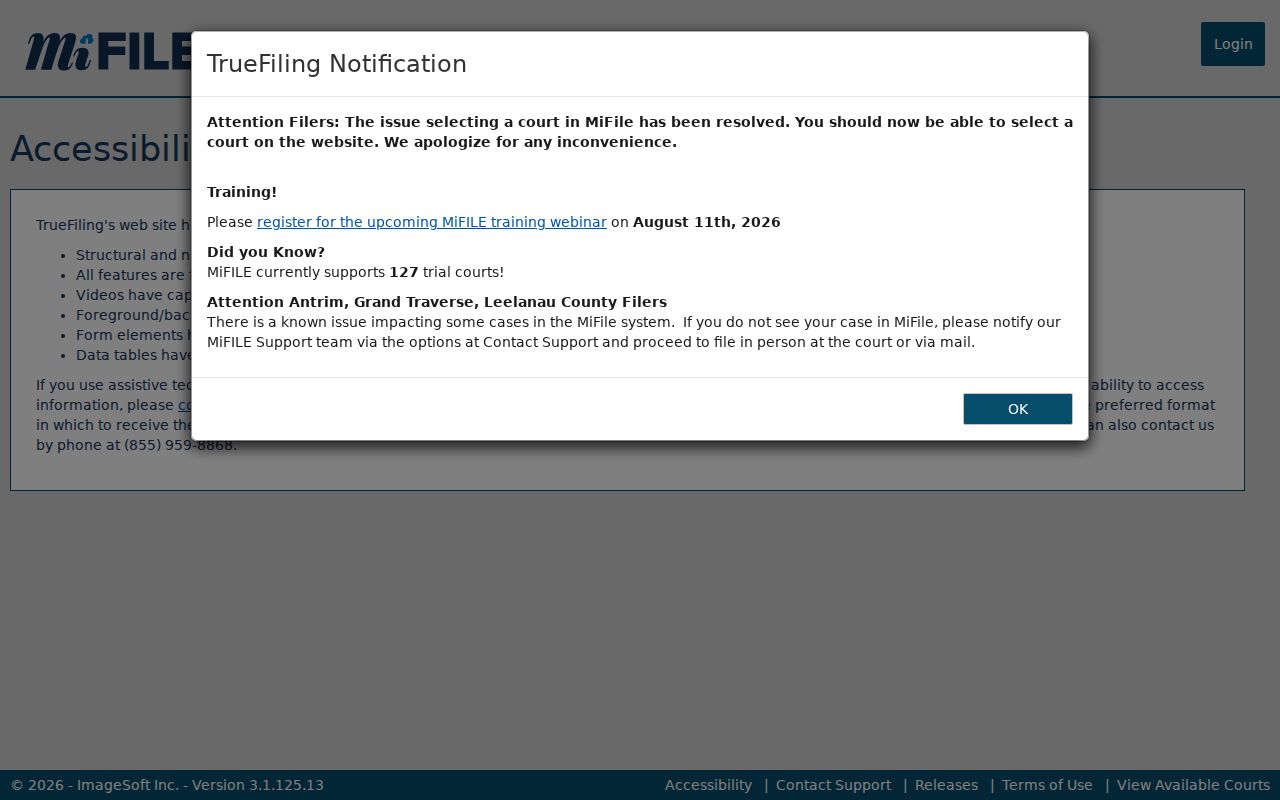This screenshot has height=800, width=1280.
Task: Click the Antrim, Grand Traverse, Leelanau heading
Action: (x=437, y=302)
